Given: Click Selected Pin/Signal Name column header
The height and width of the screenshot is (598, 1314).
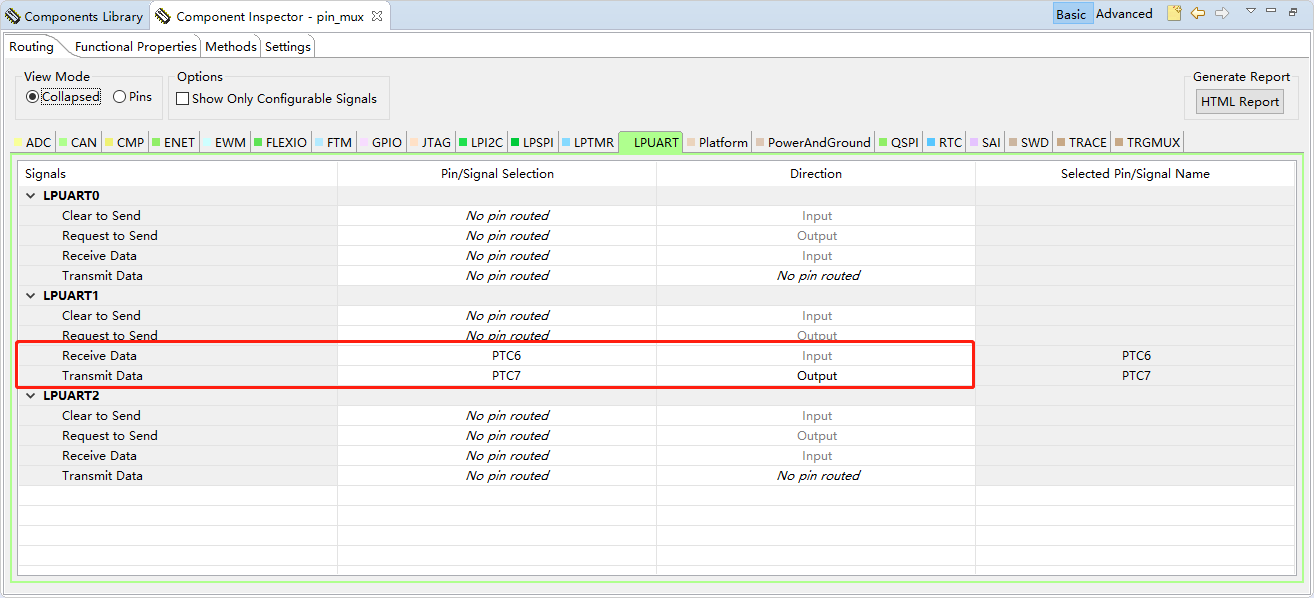Looking at the screenshot, I should pos(1135,174).
